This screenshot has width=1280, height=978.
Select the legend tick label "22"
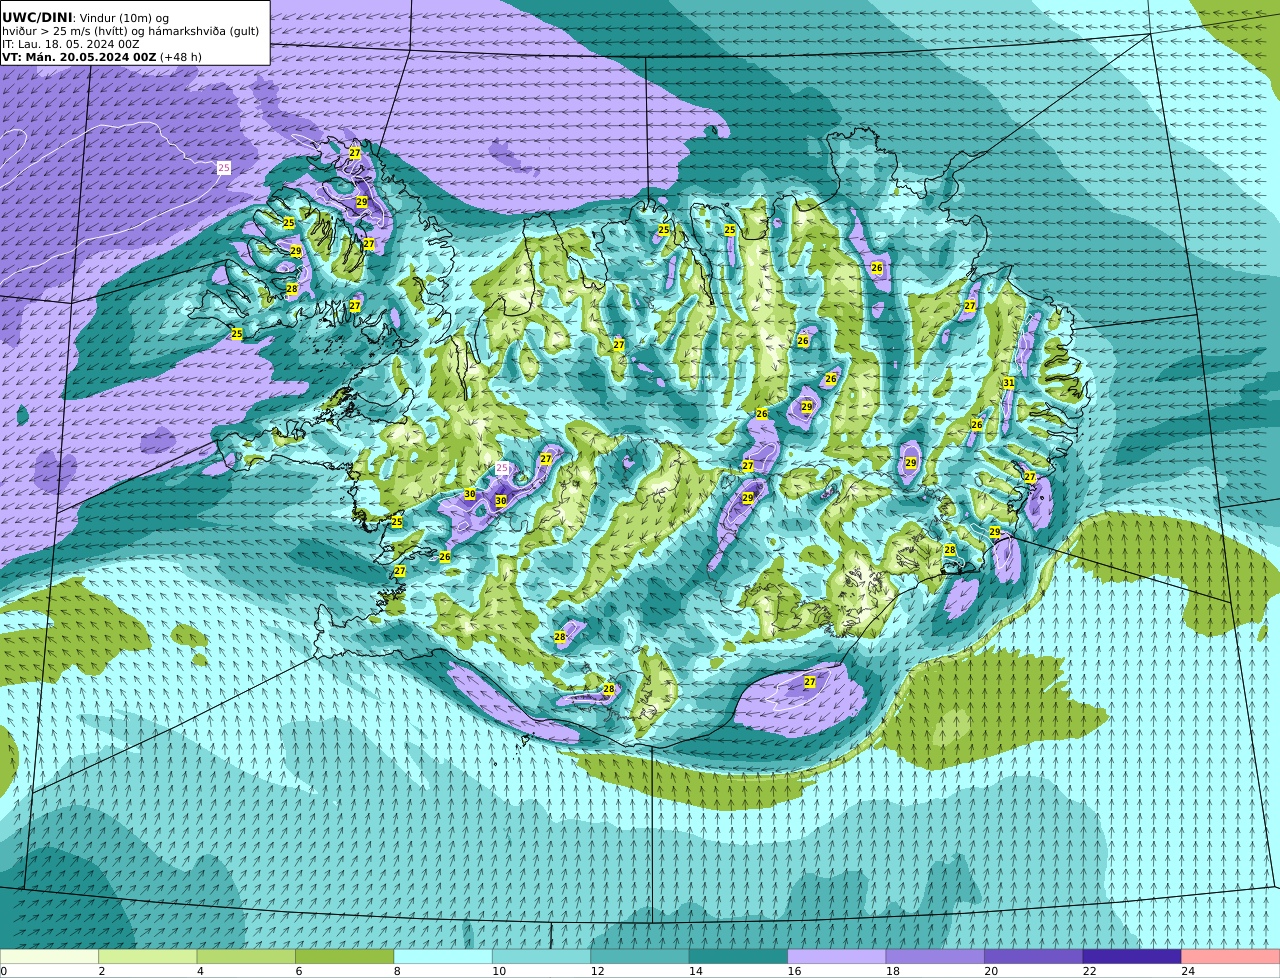pyautogui.click(x=1090, y=971)
